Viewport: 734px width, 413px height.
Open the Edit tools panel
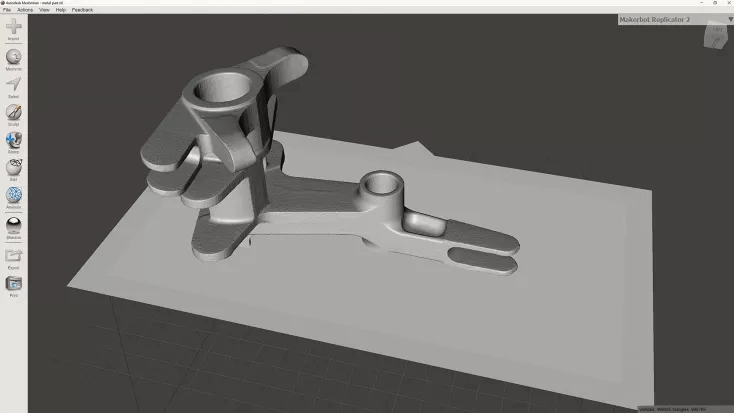[x=14, y=167]
